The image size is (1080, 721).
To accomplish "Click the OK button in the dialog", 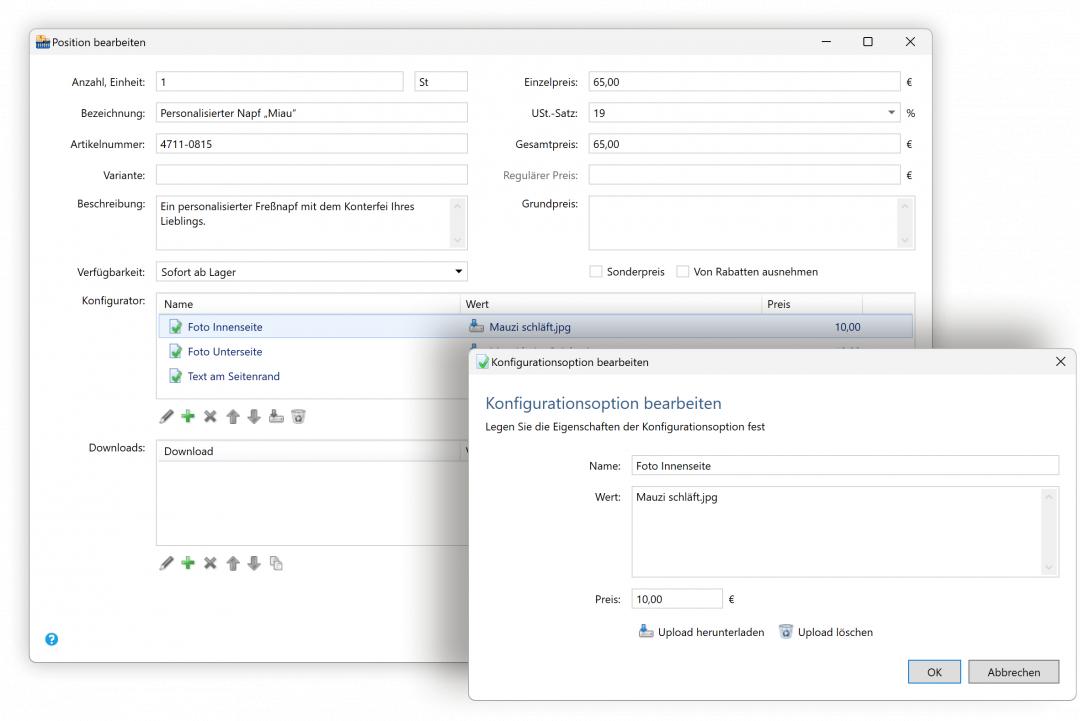I will (x=933, y=671).
